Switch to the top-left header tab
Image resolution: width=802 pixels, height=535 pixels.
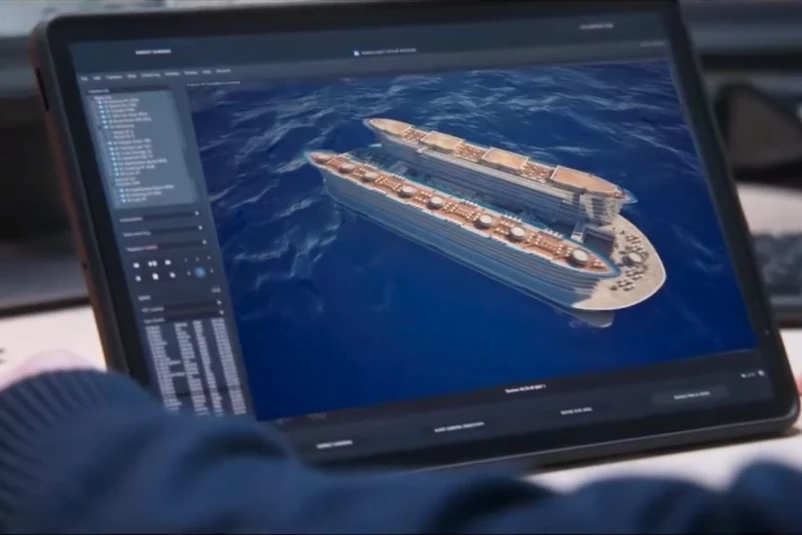154,50
